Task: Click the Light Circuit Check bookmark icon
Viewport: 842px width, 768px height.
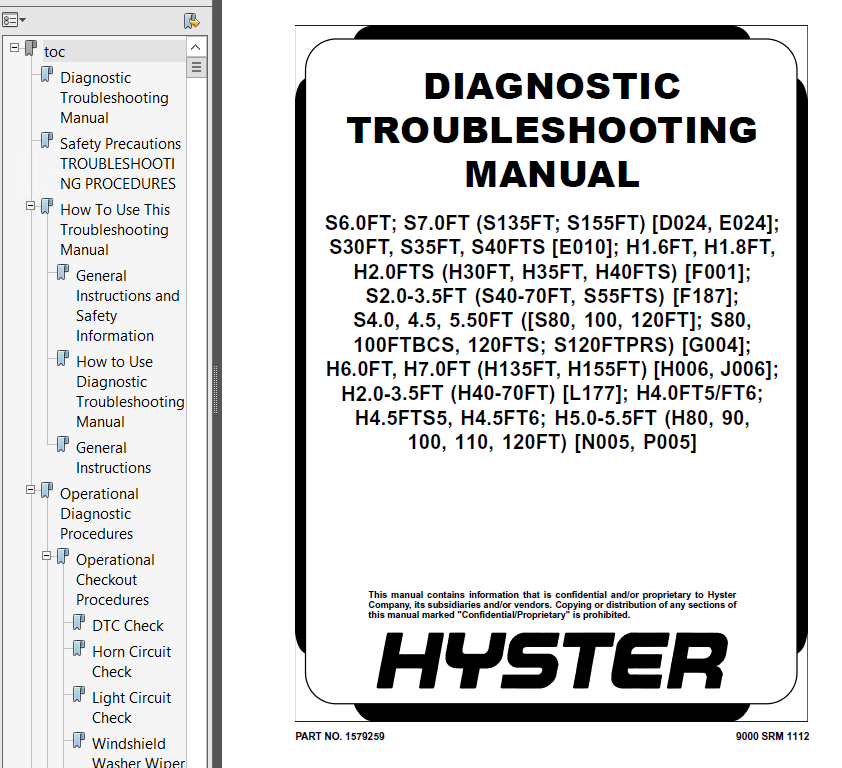Action: (79, 694)
